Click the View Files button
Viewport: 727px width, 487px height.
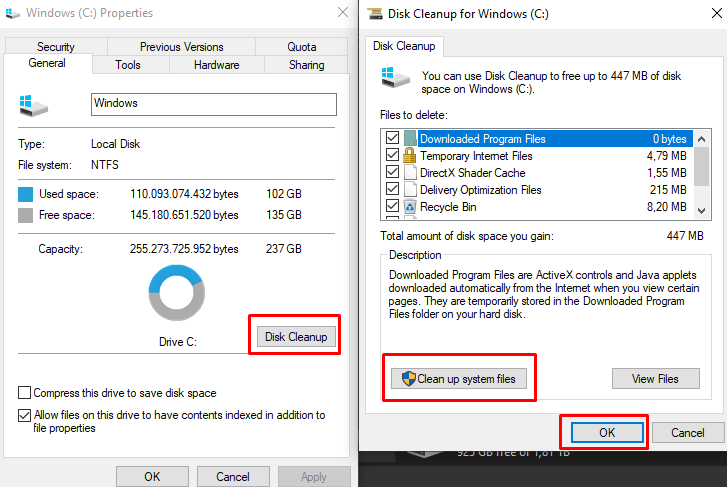pos(655,378)
